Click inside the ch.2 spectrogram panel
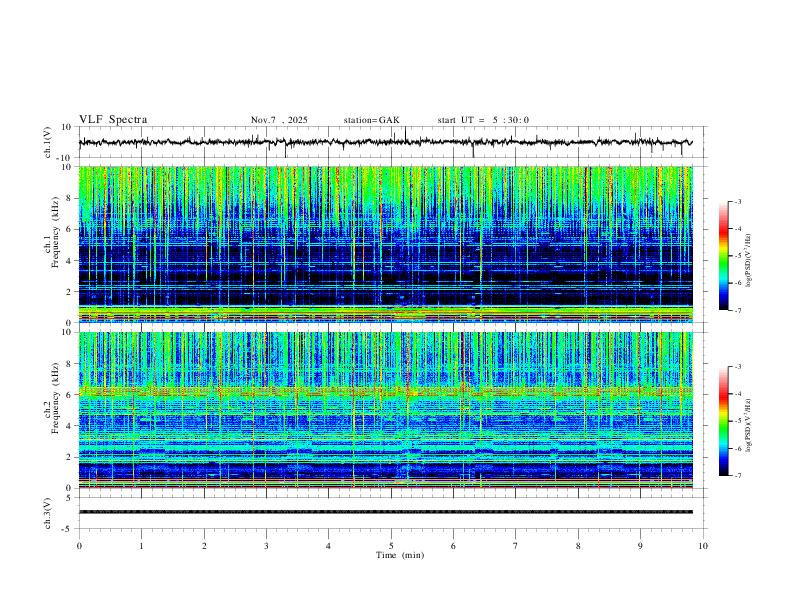The image size is (792, 612). [385, 410]
